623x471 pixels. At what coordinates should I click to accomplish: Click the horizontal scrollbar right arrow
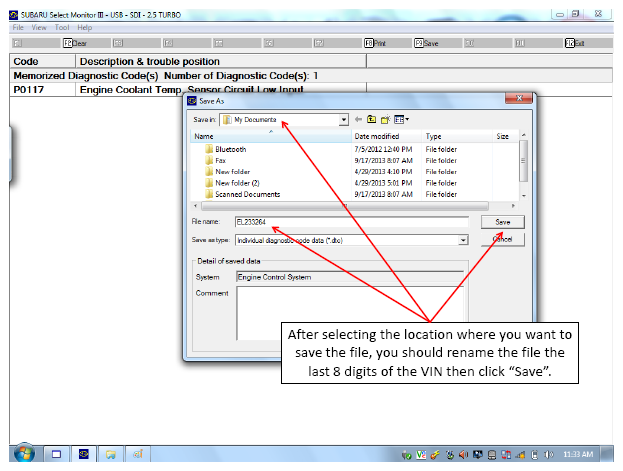(x=513, y=205)
